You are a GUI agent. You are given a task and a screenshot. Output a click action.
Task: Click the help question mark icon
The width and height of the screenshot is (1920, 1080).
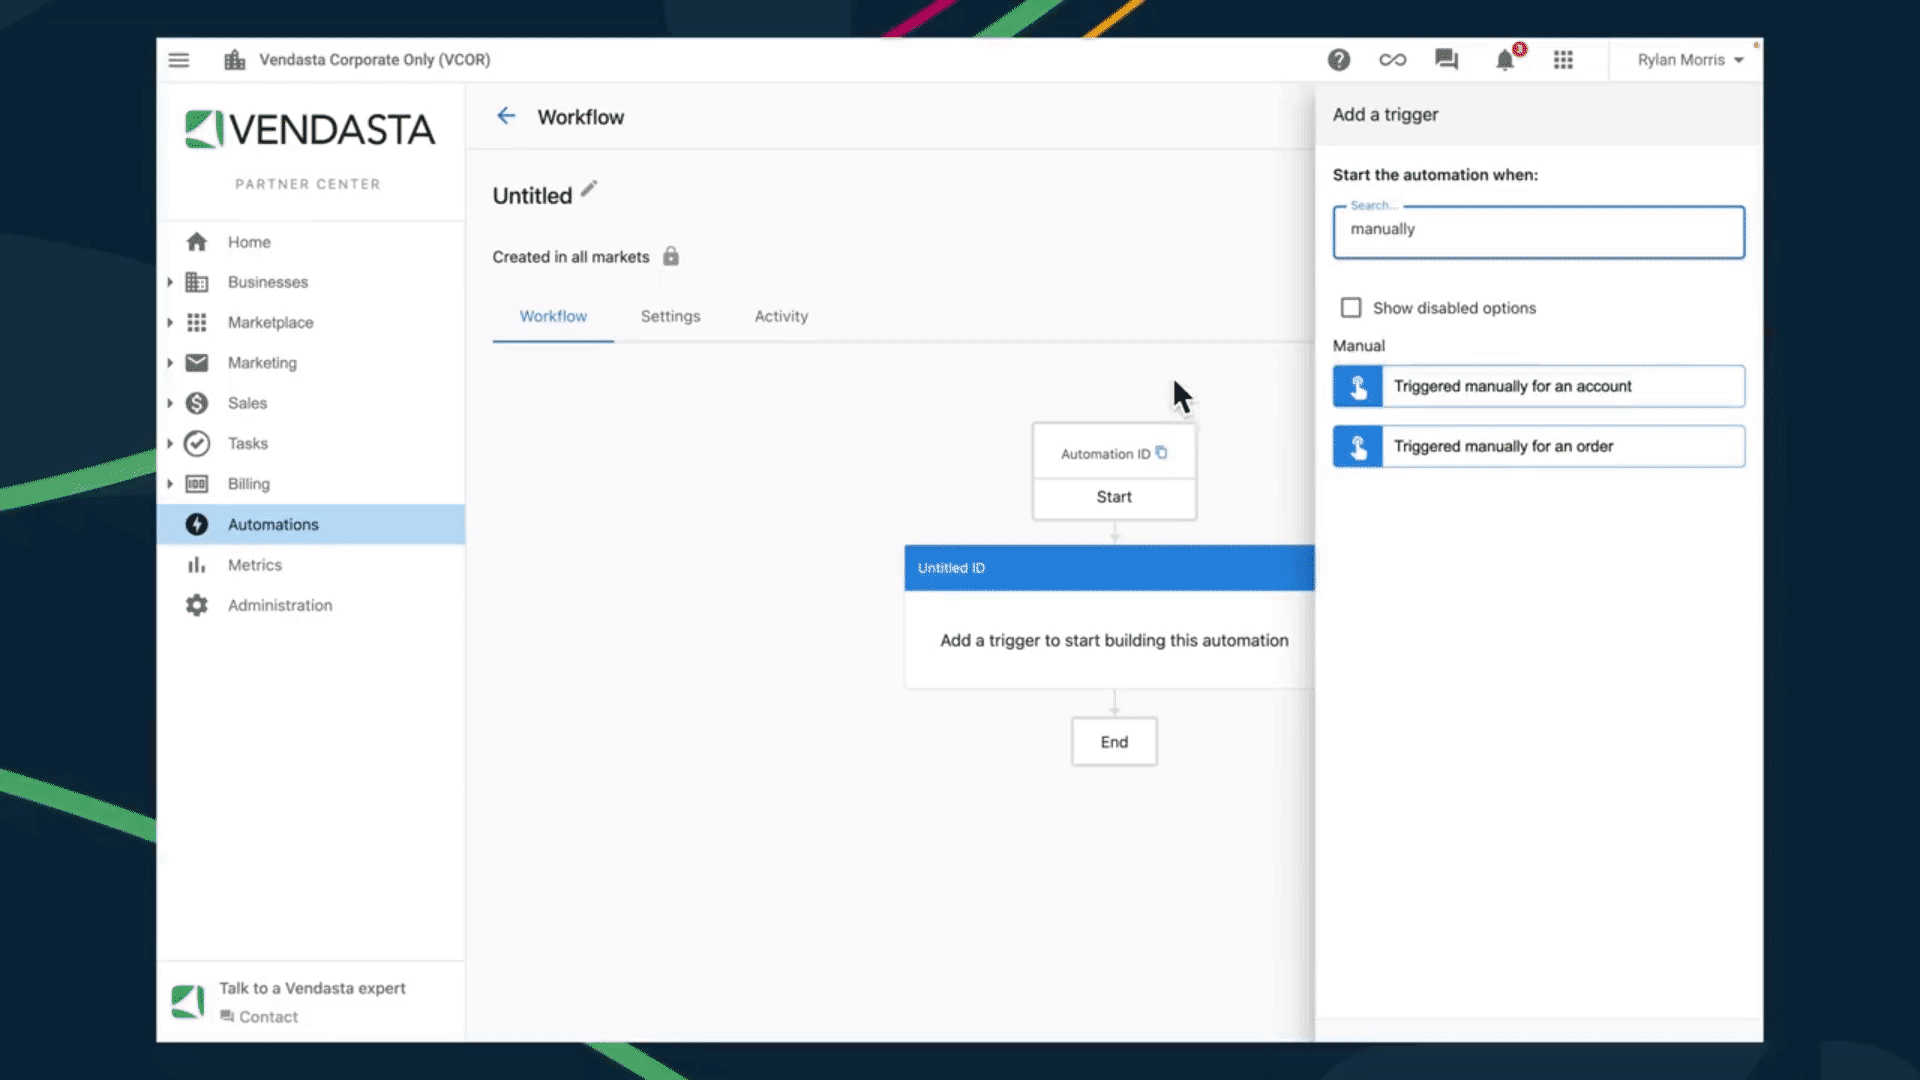[x=1338, y=60]
